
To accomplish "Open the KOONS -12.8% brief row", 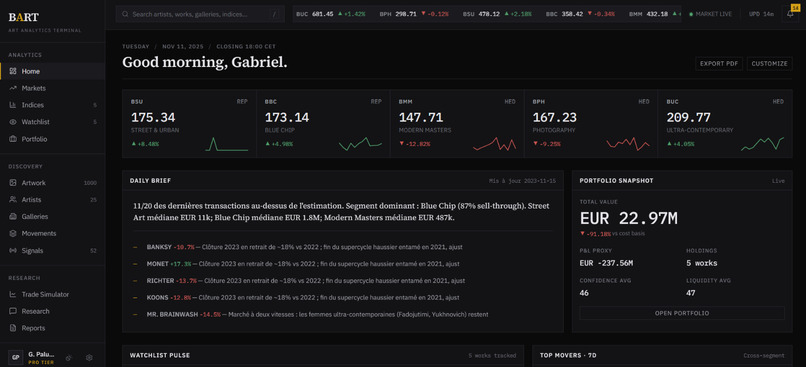I will click(343, 298).
